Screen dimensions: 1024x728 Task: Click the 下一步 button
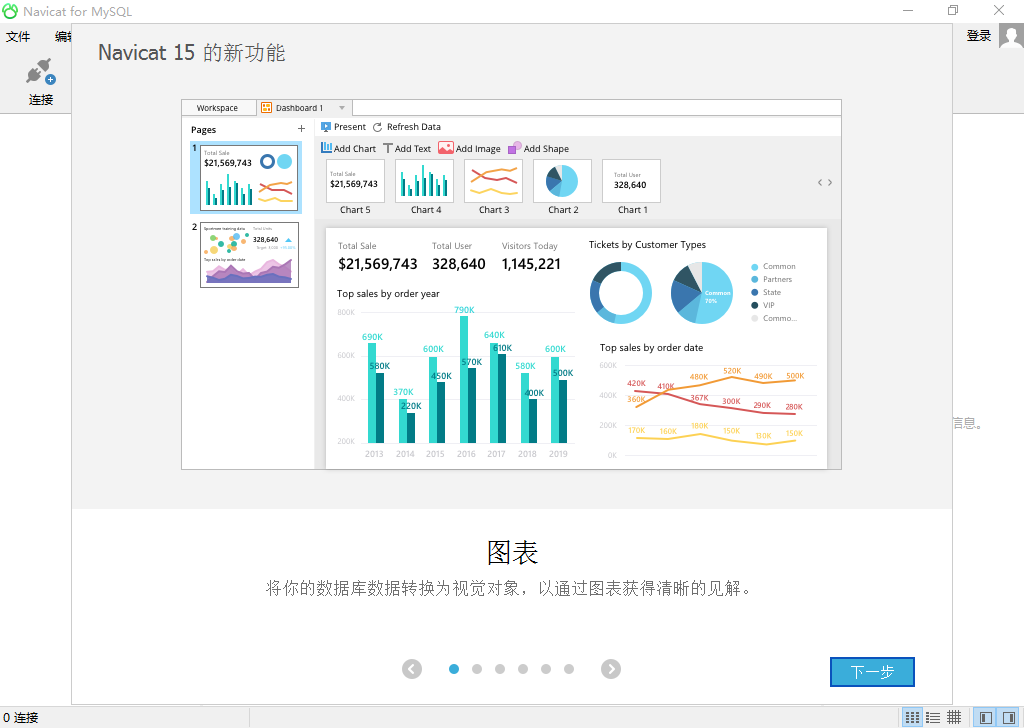(872, 672)
